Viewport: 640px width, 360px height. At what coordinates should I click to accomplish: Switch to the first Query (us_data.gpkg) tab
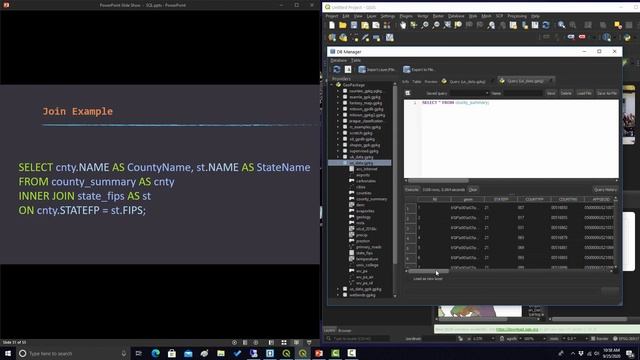pos(467,82)
